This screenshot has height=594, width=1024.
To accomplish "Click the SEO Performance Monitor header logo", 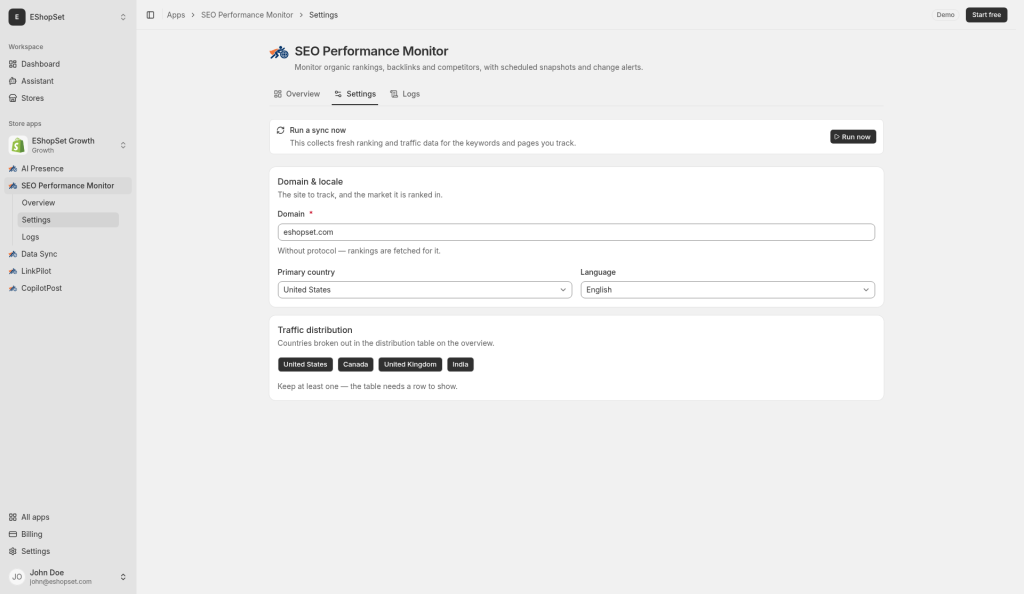I will click(x=279, y=52).
